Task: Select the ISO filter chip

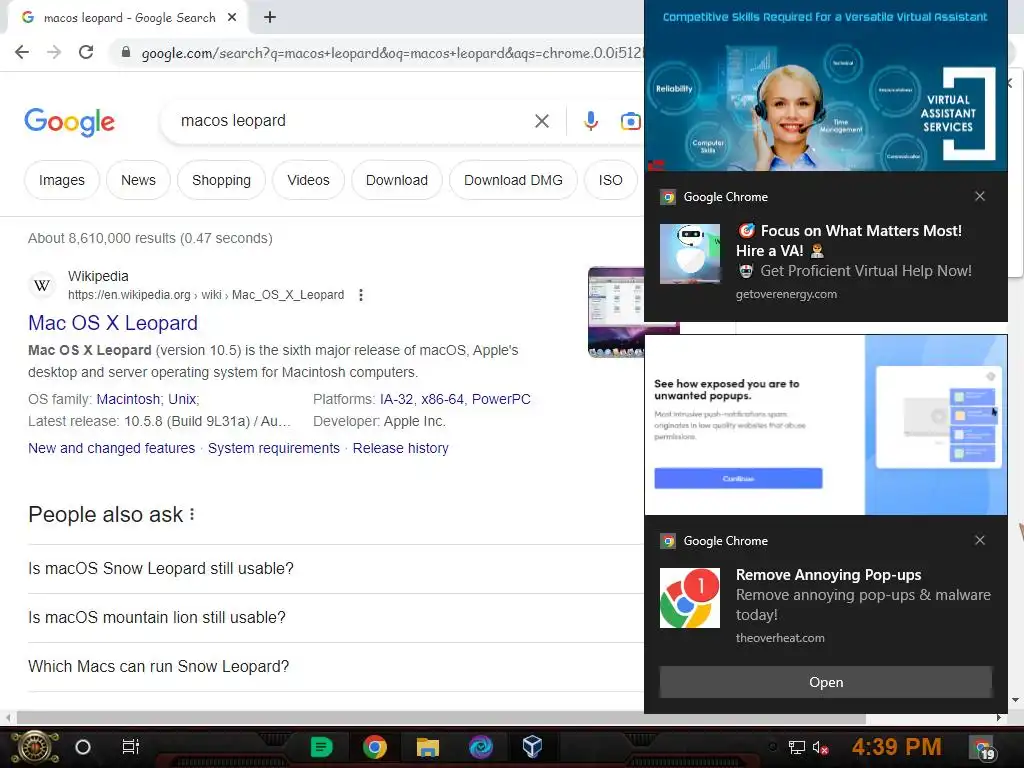Action: (611, 180)
